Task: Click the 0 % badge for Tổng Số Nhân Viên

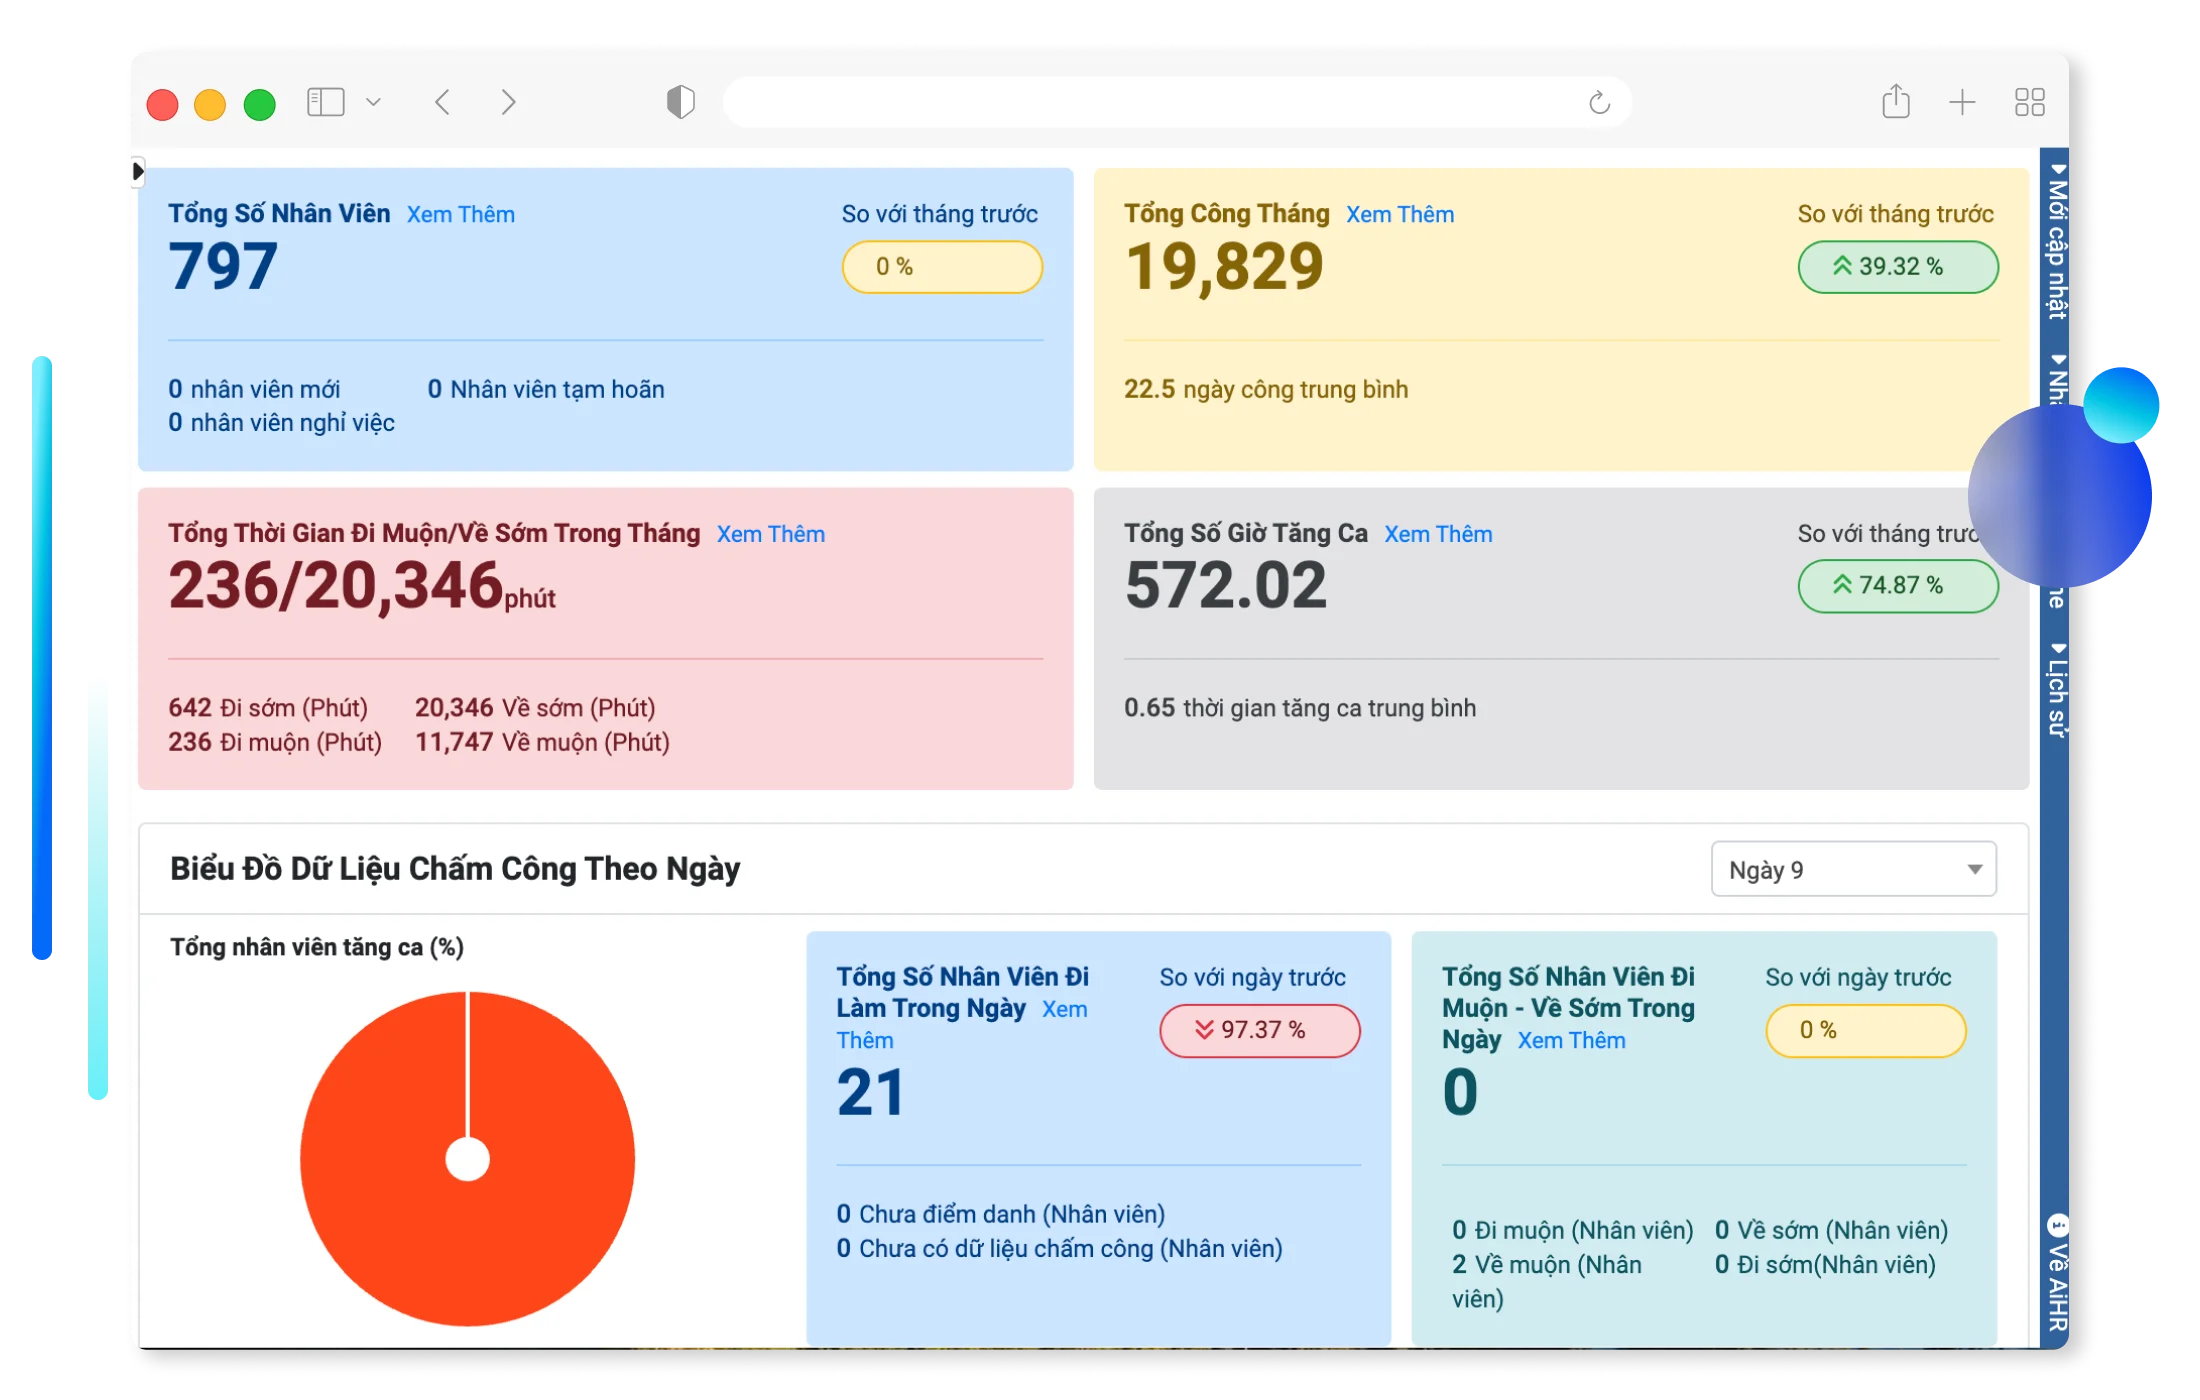Action: [x=942, y=267]
